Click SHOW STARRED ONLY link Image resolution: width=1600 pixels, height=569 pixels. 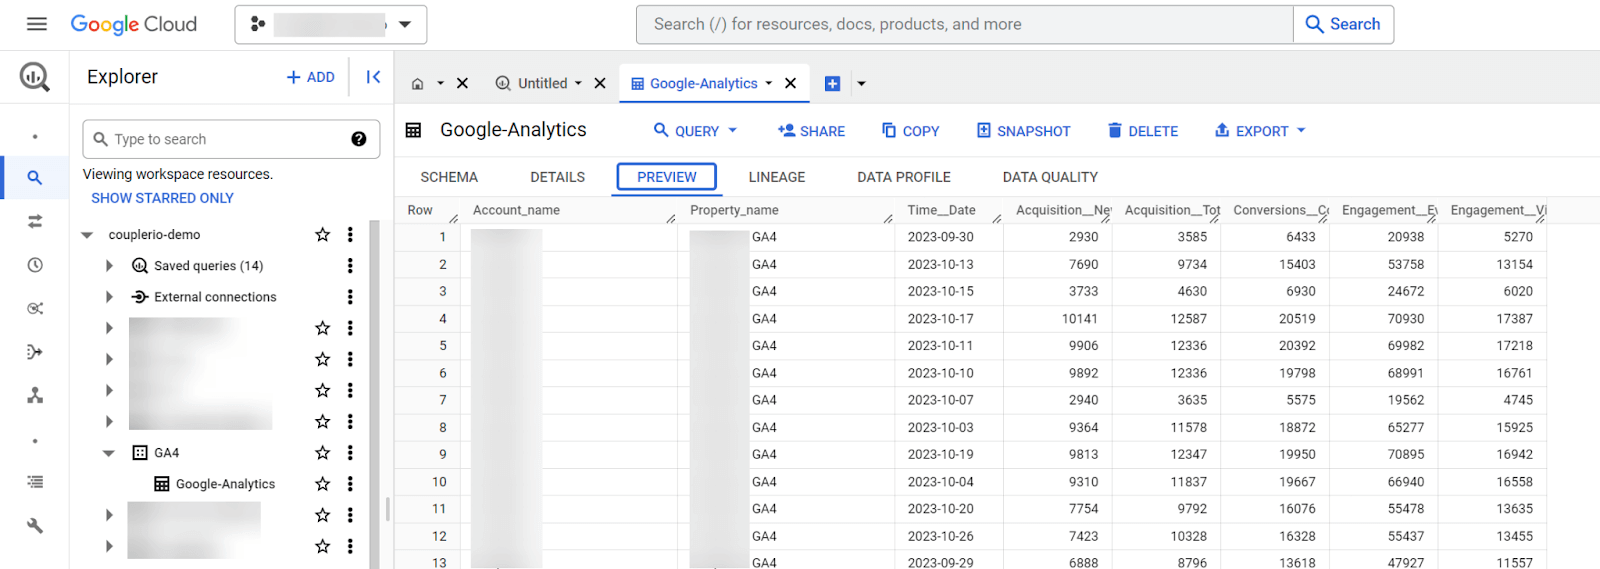(x=163, y=198)
